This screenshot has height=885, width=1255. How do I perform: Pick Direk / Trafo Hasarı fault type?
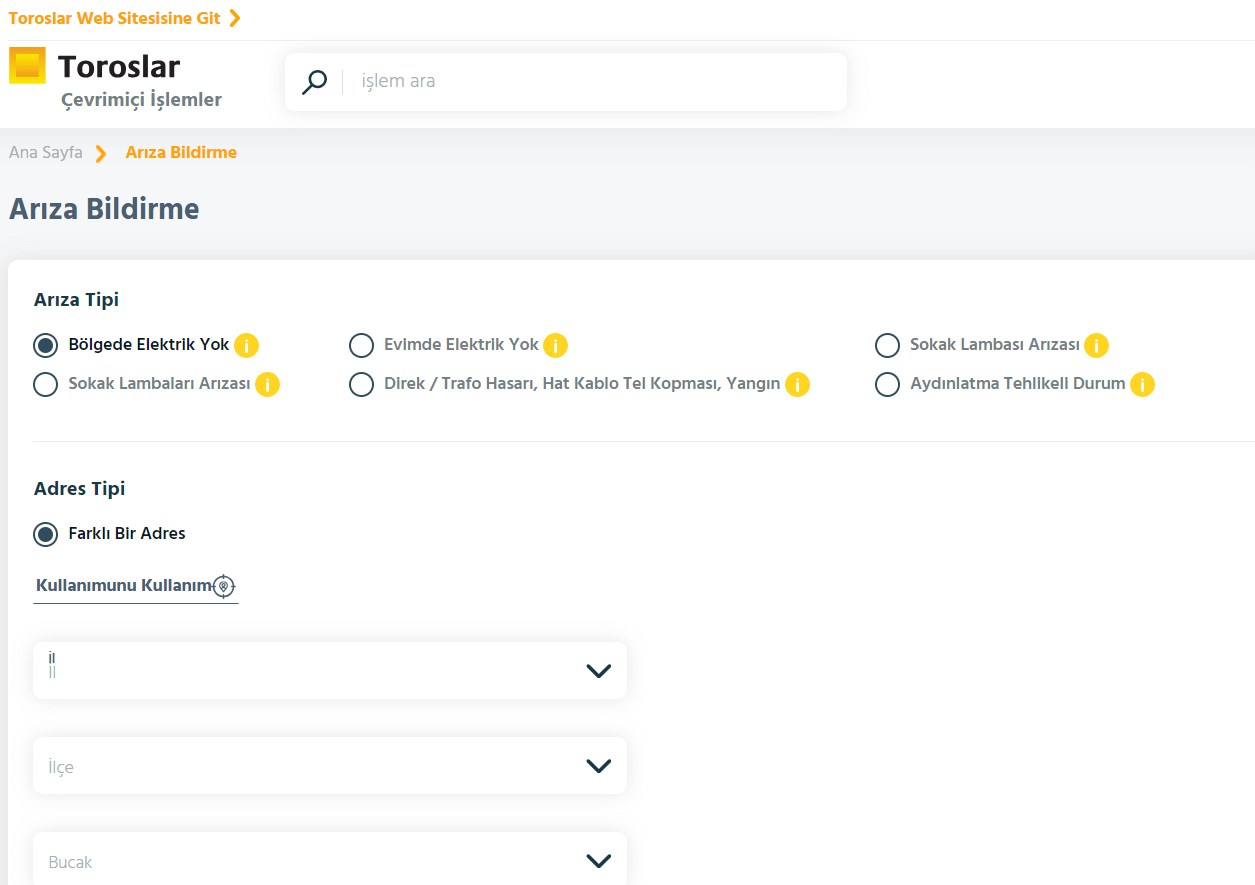[x=361, y=385]
